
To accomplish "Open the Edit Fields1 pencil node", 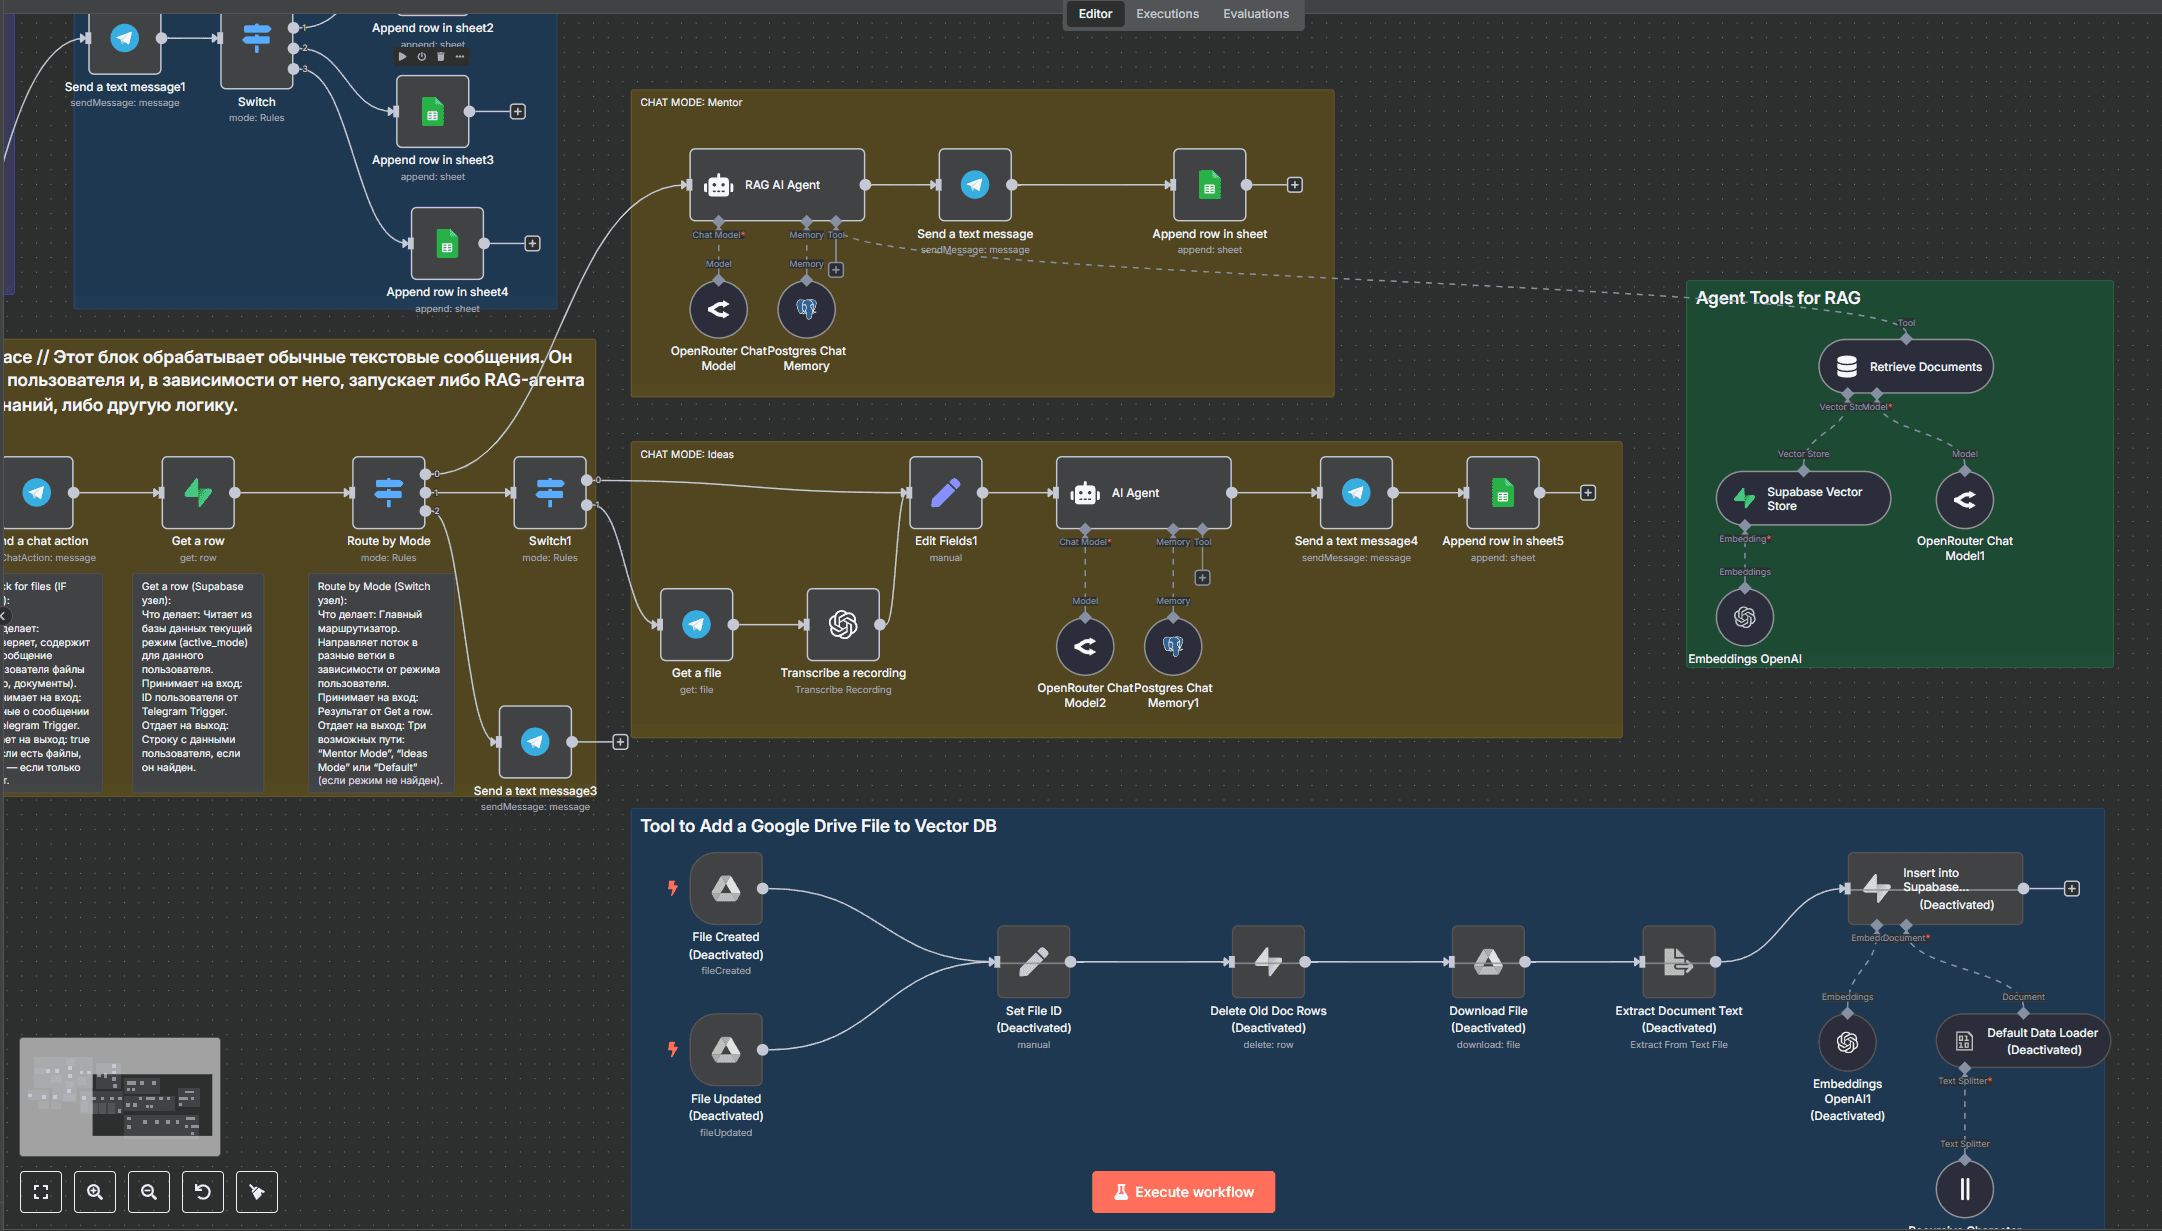I will click(945, 493).
